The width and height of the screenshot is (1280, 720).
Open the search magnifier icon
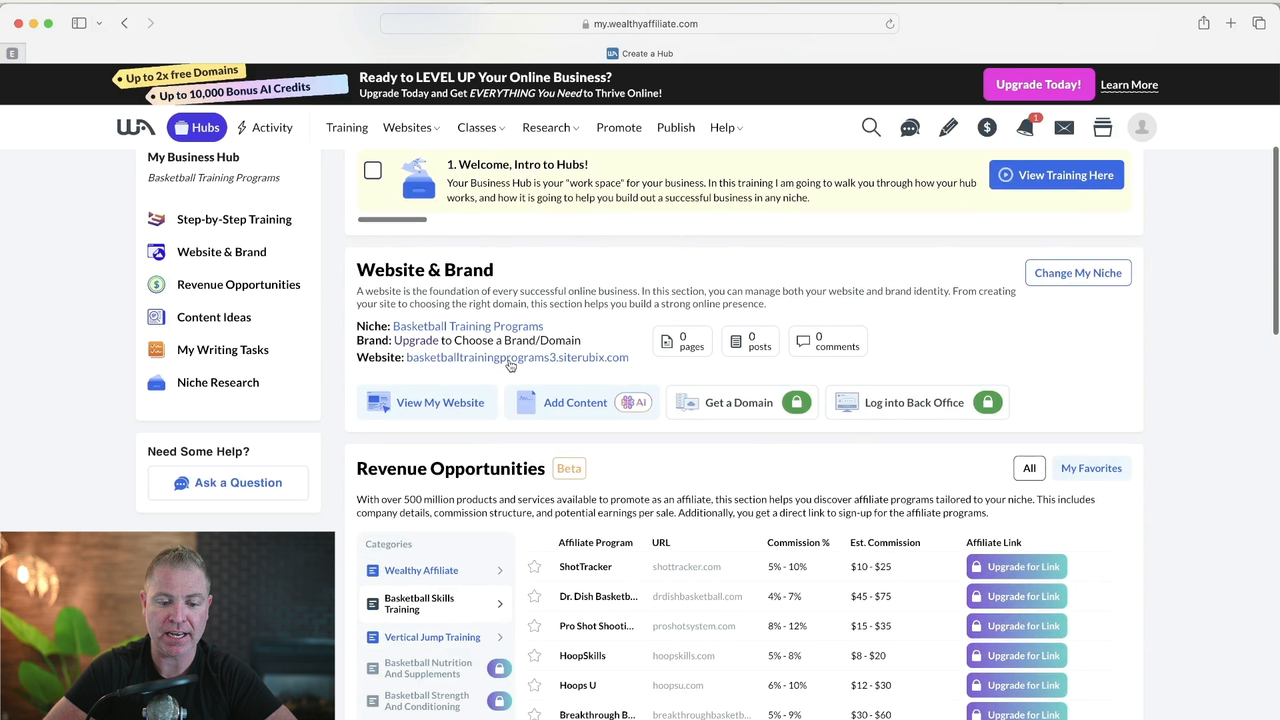[871, 127]
